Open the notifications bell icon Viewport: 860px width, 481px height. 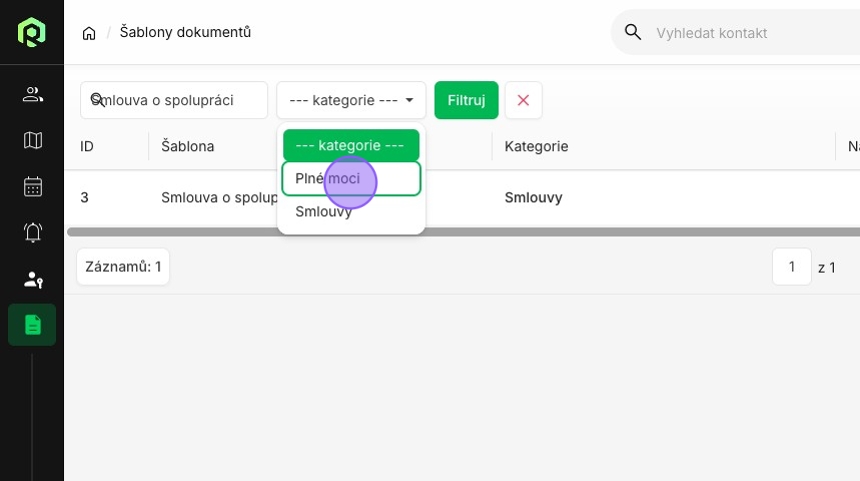[x=32, y=233]
